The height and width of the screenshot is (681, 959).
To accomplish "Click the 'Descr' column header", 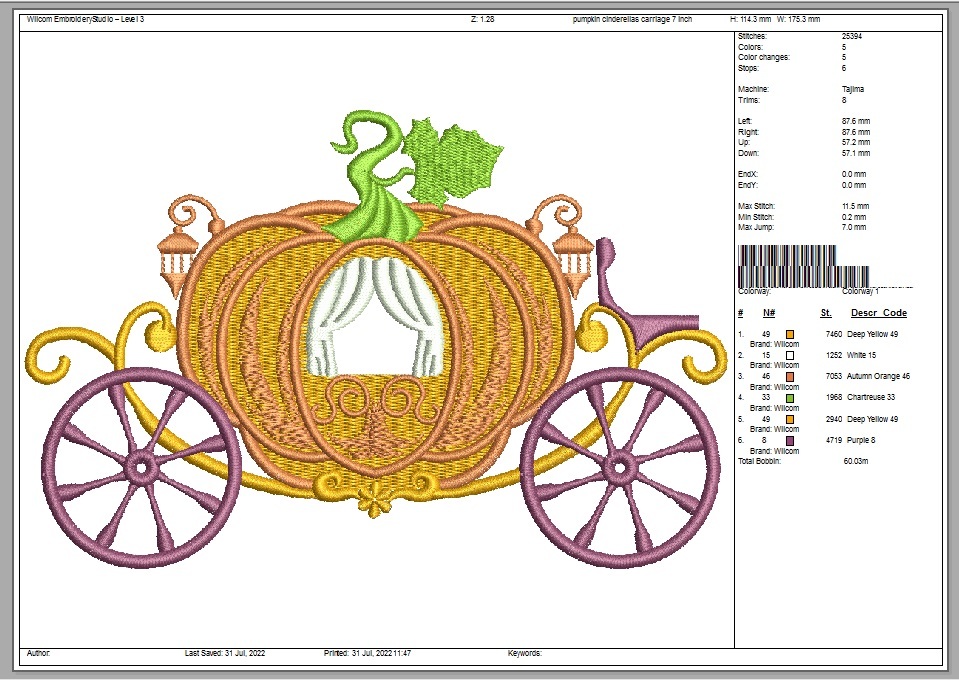I will (865, 313).
